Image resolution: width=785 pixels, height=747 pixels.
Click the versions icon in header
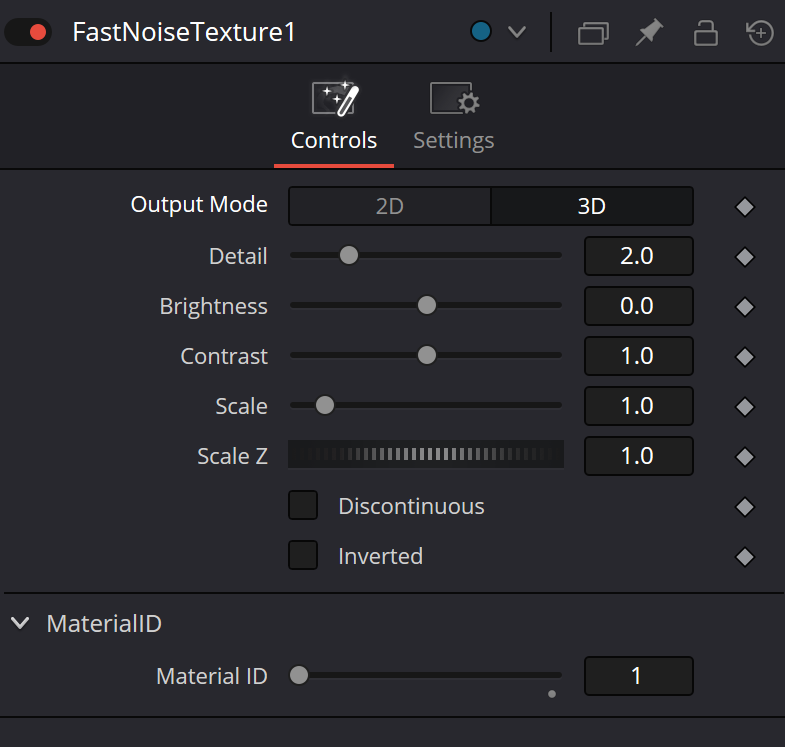[x=593, y=33]
